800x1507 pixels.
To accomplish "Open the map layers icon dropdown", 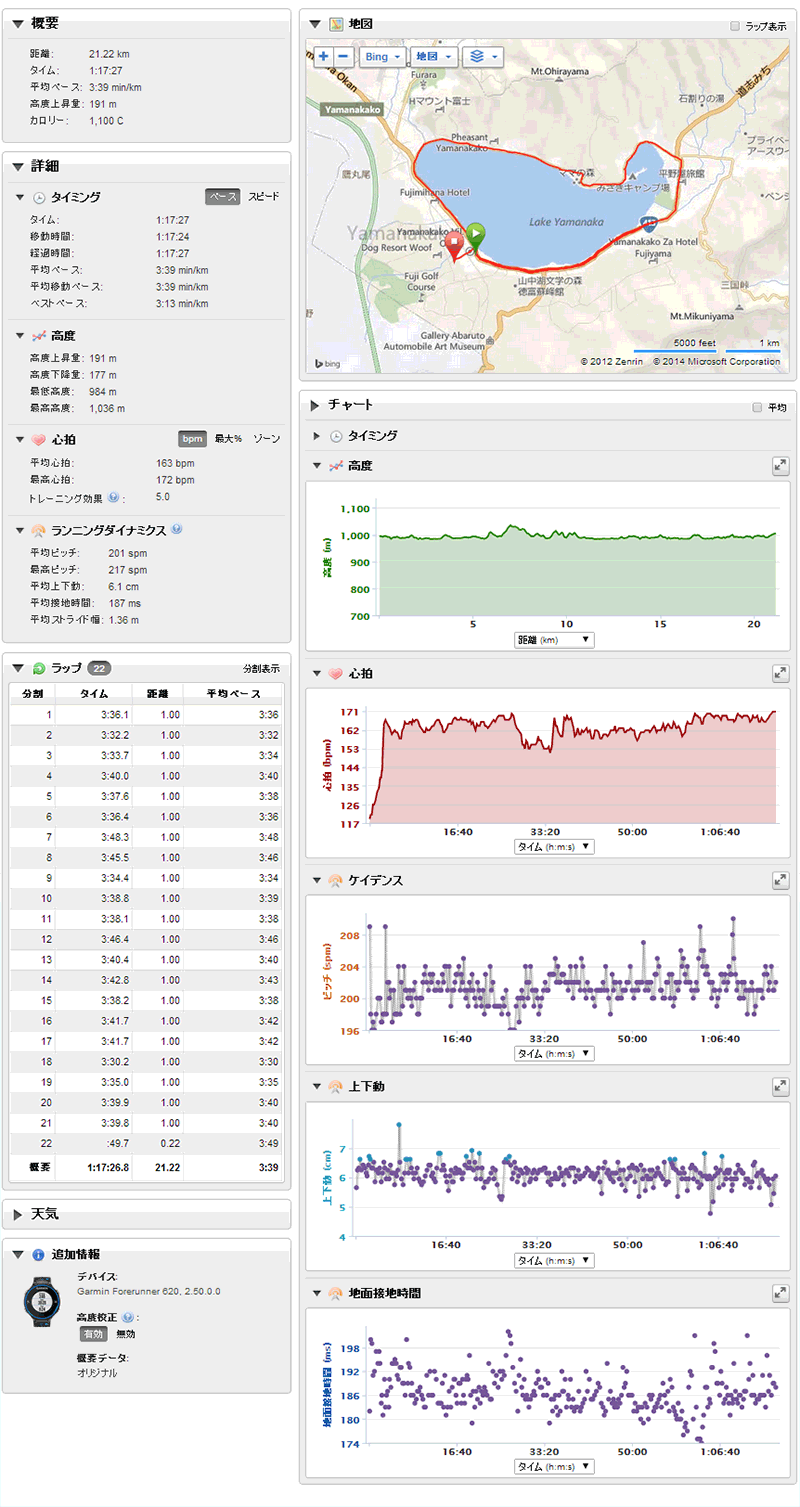I will 482,57.
